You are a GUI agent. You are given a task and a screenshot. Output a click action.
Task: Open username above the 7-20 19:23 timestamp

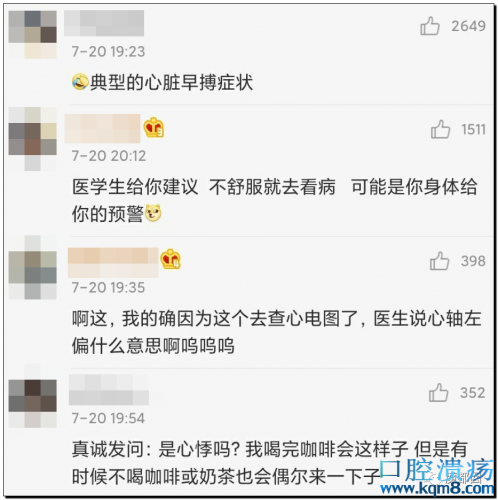pos(104,23)
